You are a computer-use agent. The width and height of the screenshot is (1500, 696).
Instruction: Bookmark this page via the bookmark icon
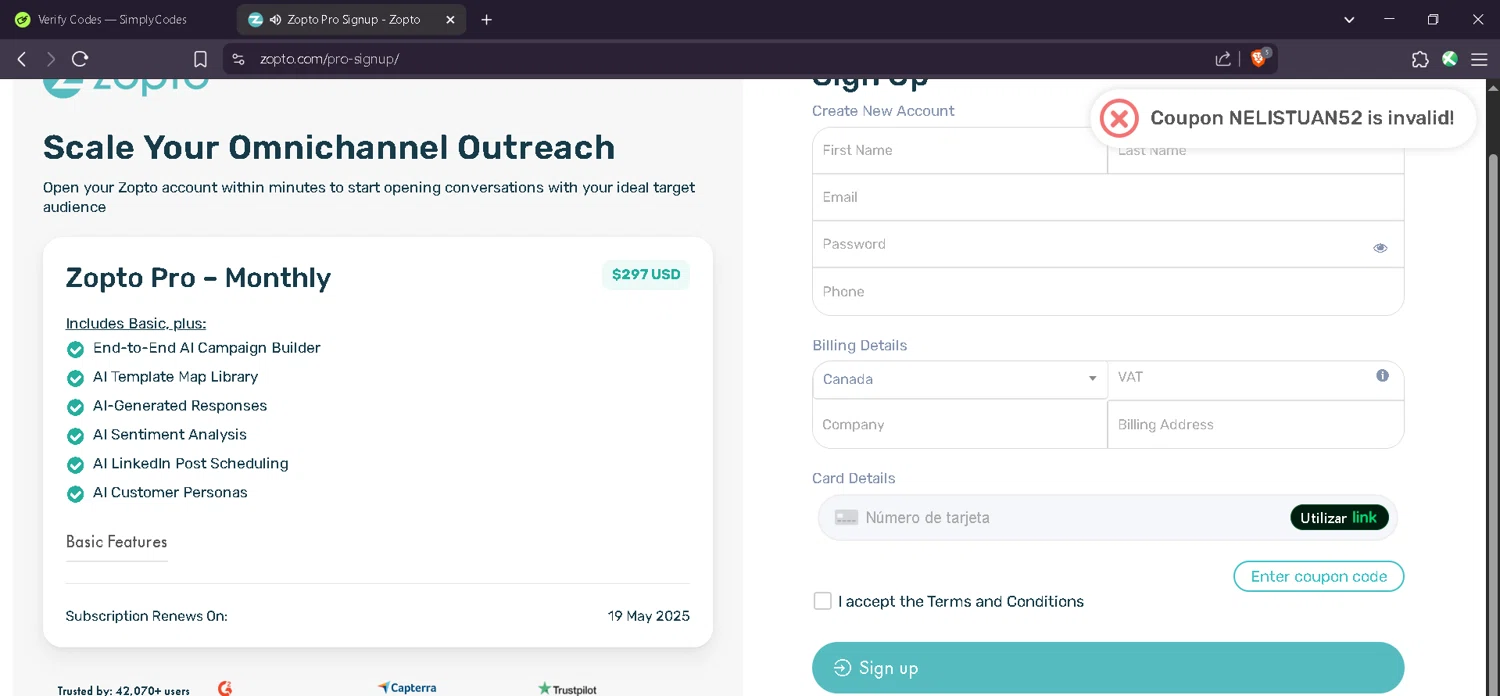pyautogui.click(x=200, y=59)
